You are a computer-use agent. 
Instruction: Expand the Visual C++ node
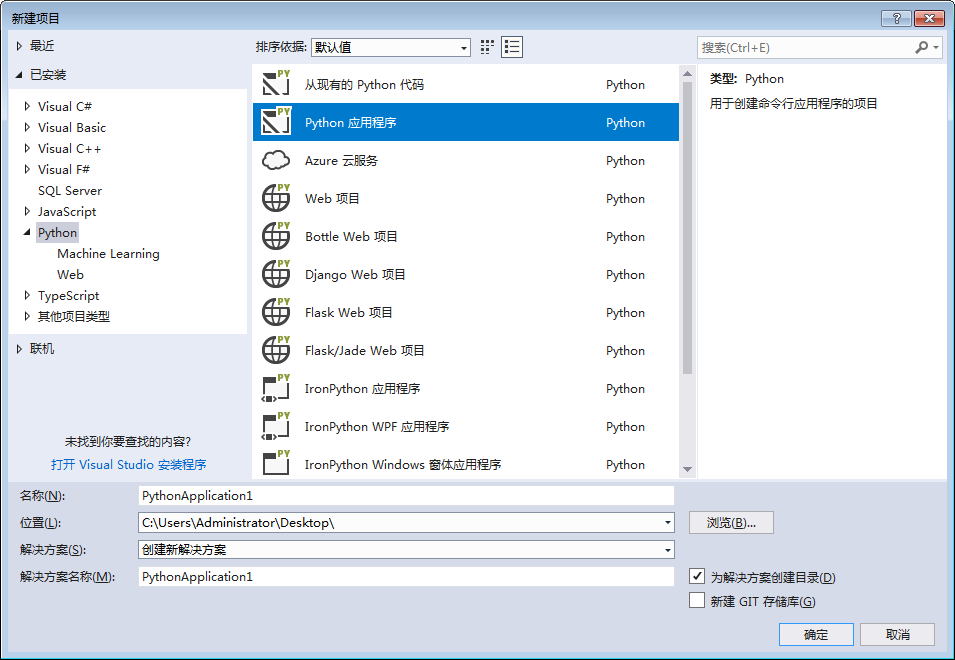27,148
